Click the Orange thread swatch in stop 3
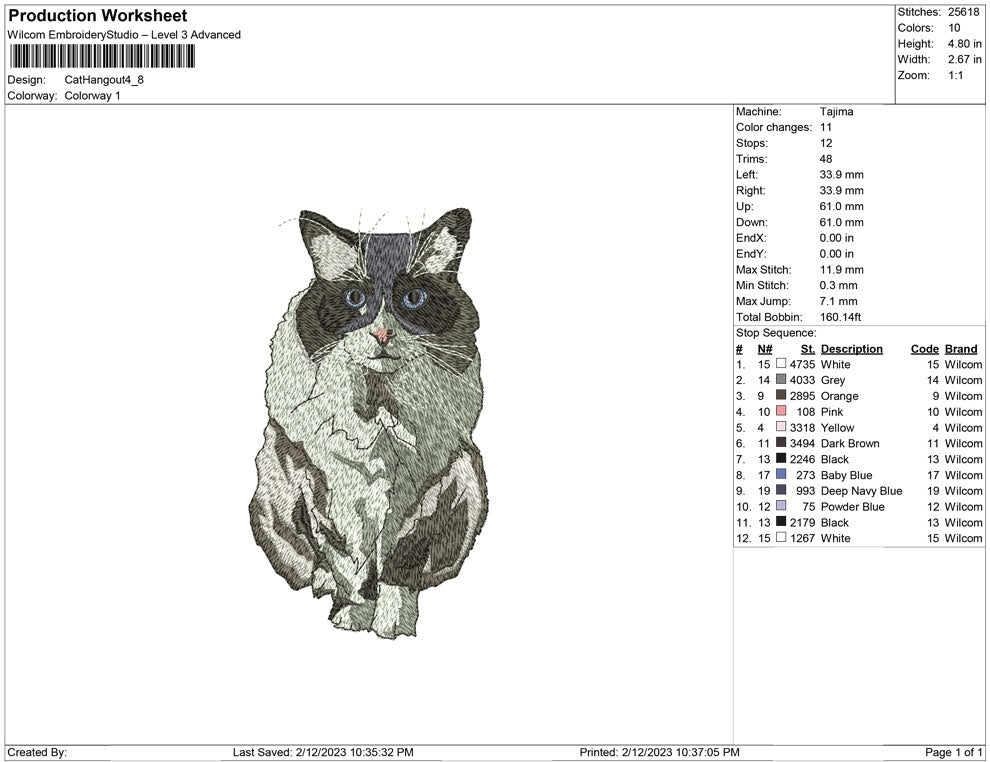 (781, 395)
